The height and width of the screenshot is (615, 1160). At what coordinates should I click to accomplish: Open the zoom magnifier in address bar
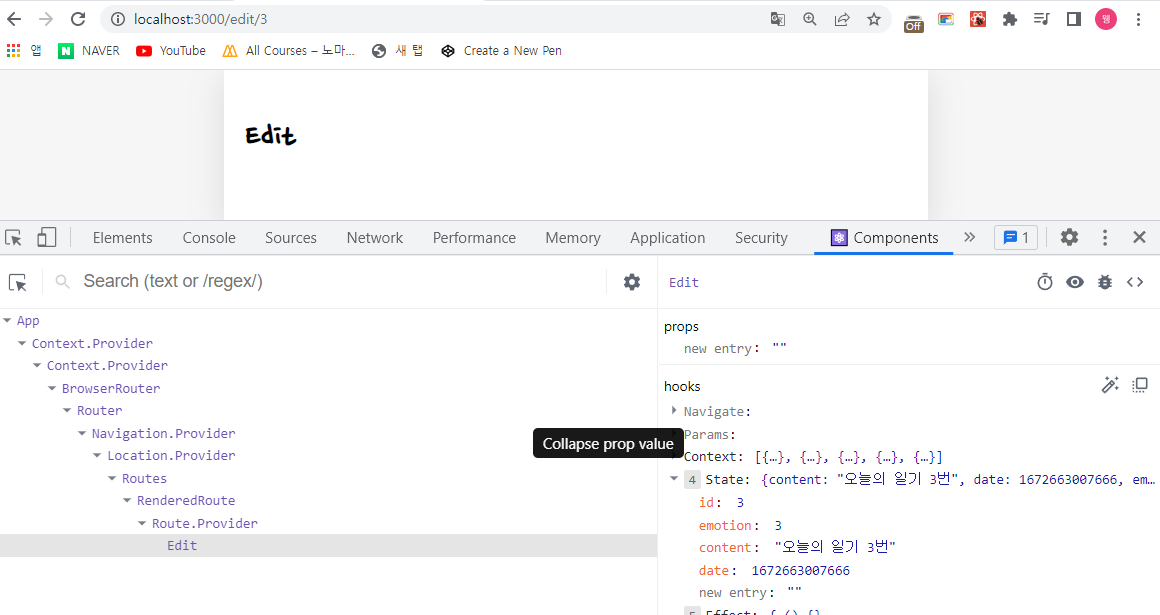810,19
